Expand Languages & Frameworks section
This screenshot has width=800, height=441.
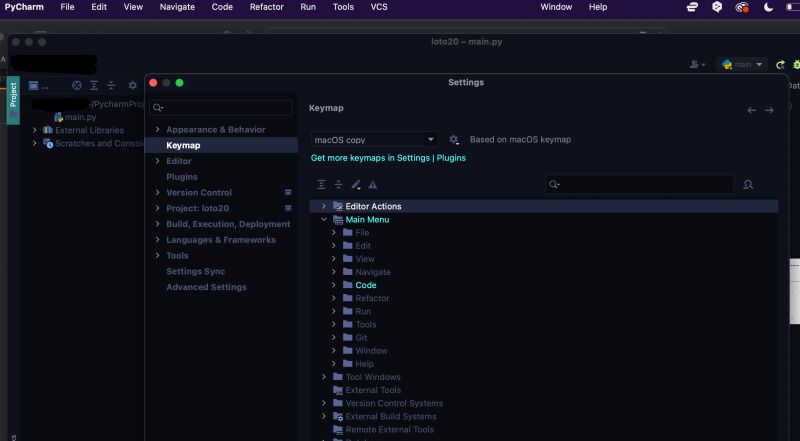click(157, 240)
